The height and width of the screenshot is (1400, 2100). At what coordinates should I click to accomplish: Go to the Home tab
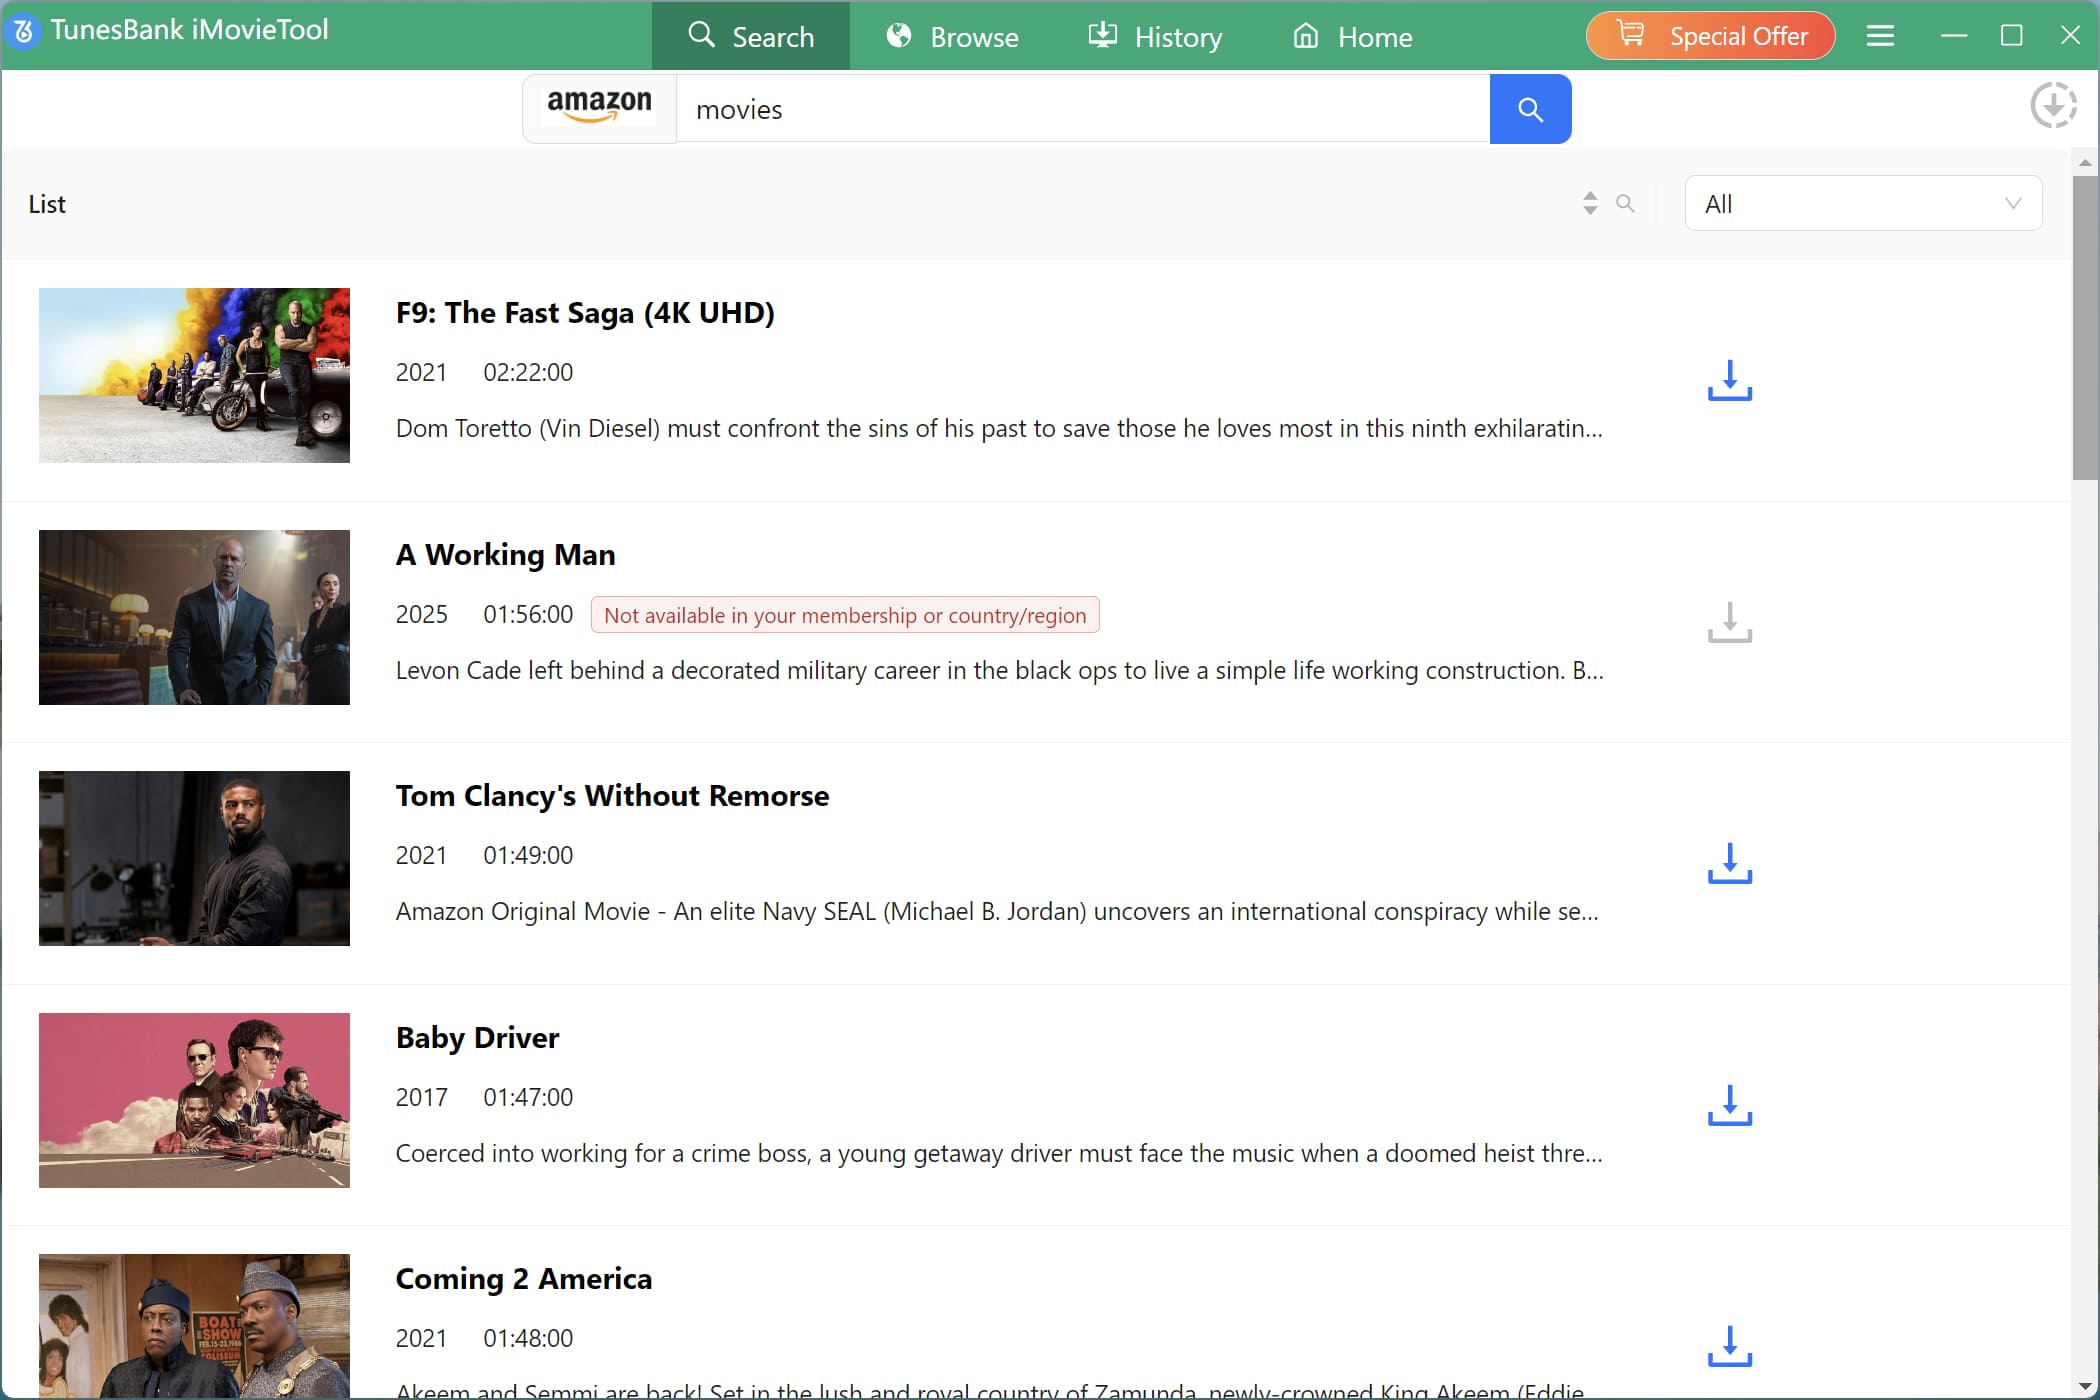click(x=1352, y=37)
